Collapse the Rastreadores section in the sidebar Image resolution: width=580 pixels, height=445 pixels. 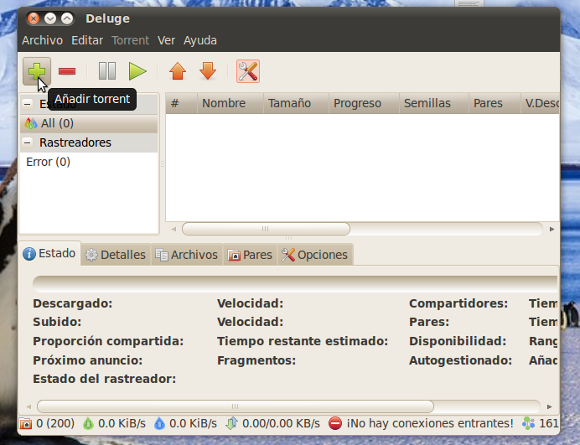pos(27,142)
